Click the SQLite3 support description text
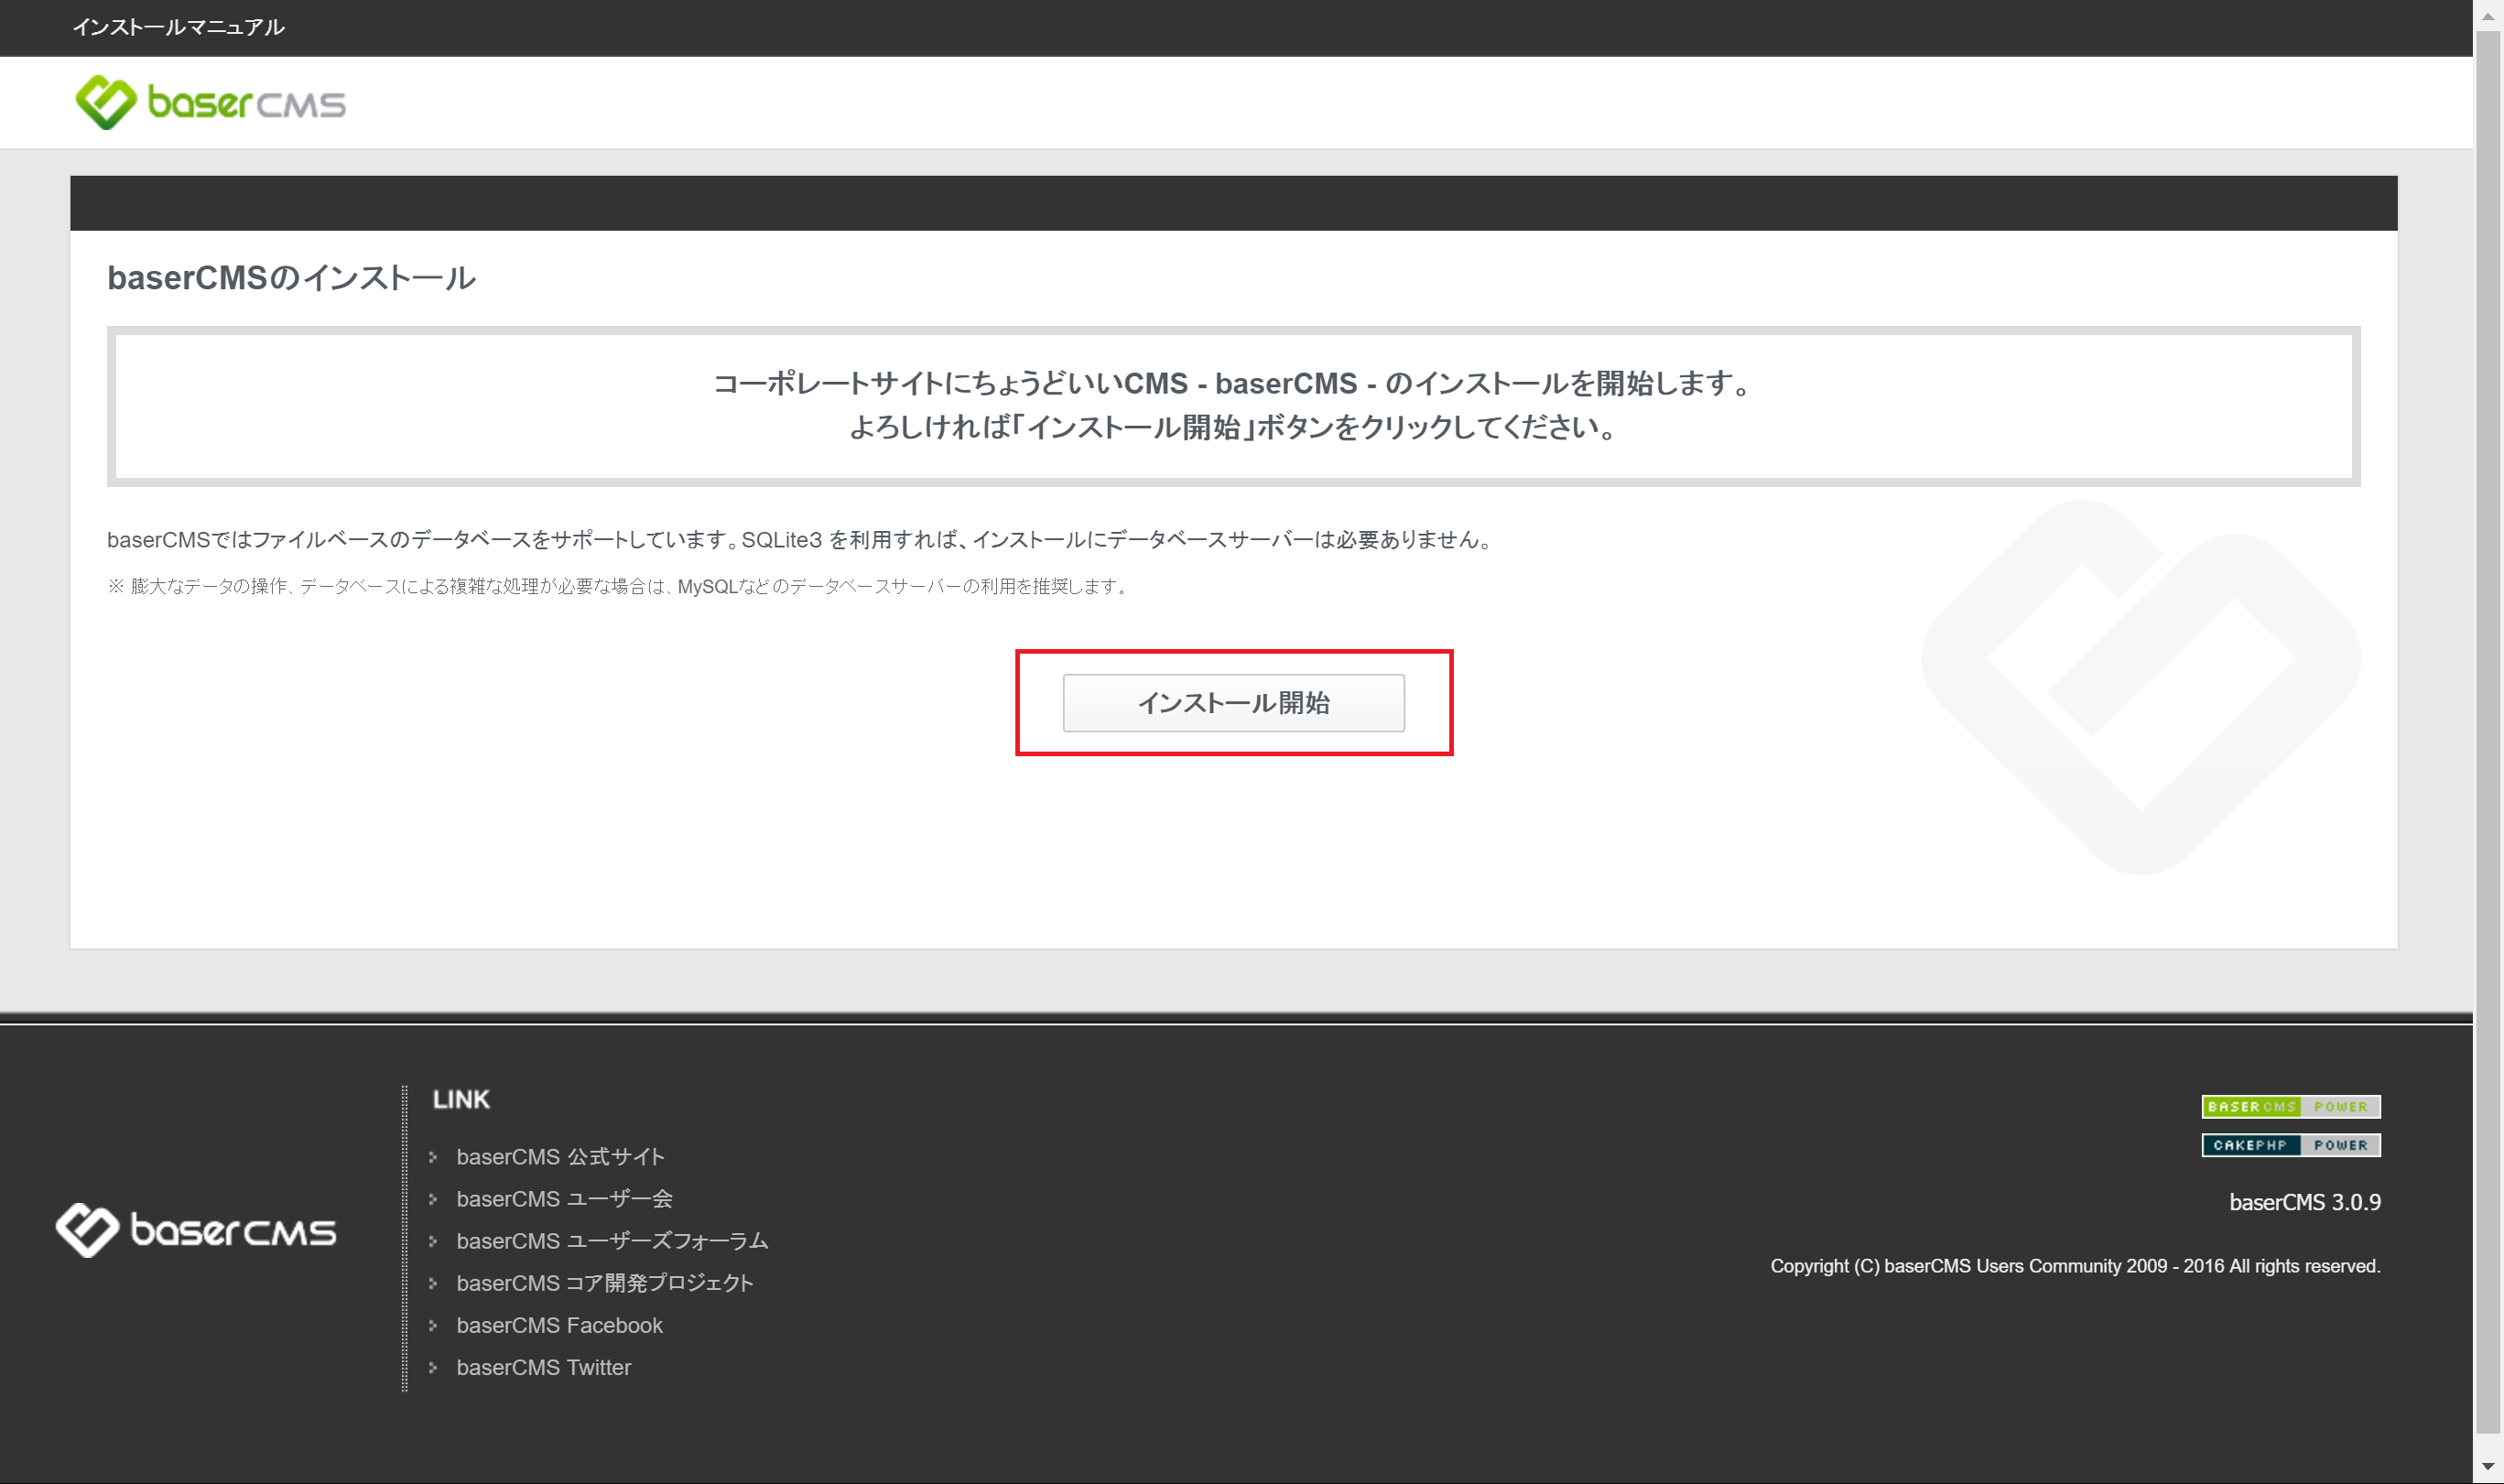Screen dimensions: 2504x1484 pos(802,540)
